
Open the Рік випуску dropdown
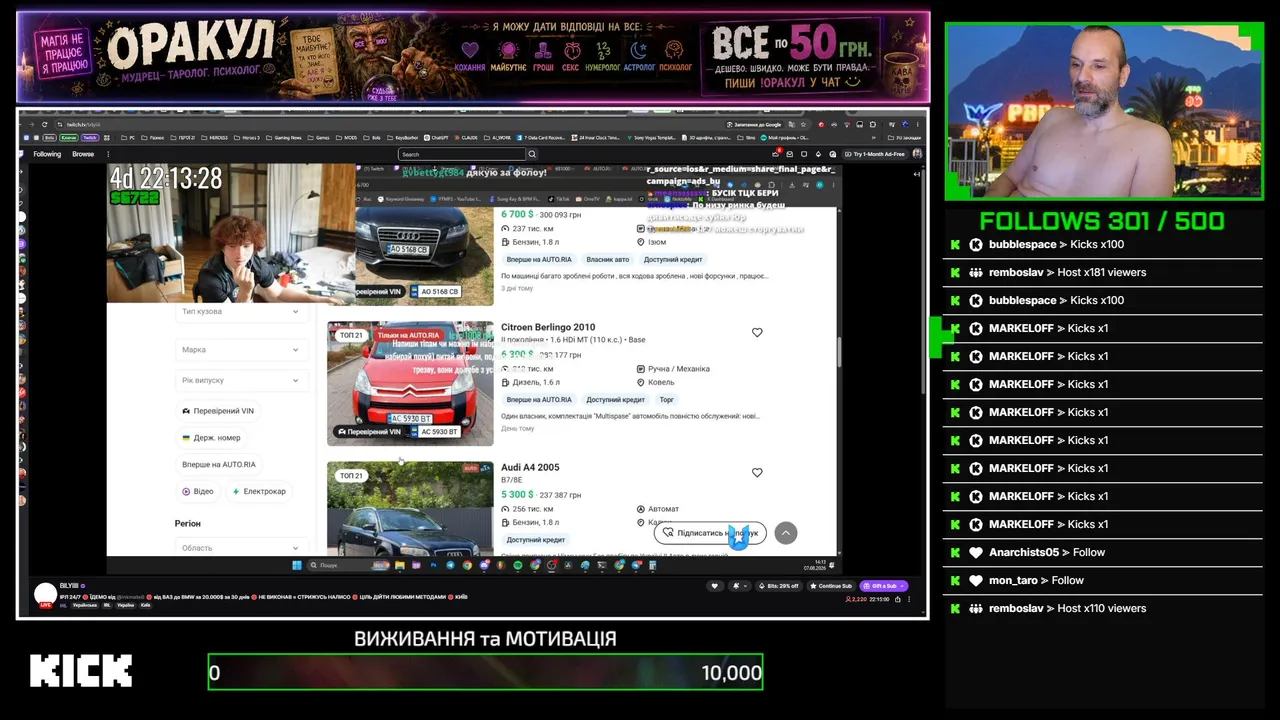pyautogui.click(x=240, y=380)
